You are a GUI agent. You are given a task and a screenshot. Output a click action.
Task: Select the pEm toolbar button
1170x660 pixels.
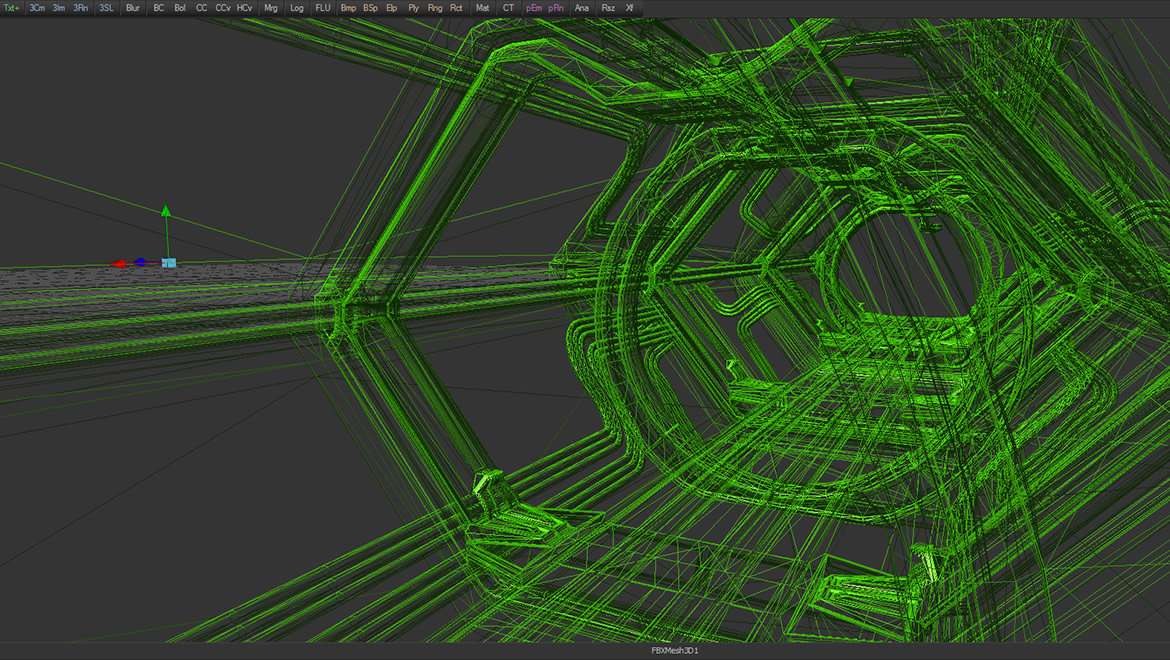point(534,8)
